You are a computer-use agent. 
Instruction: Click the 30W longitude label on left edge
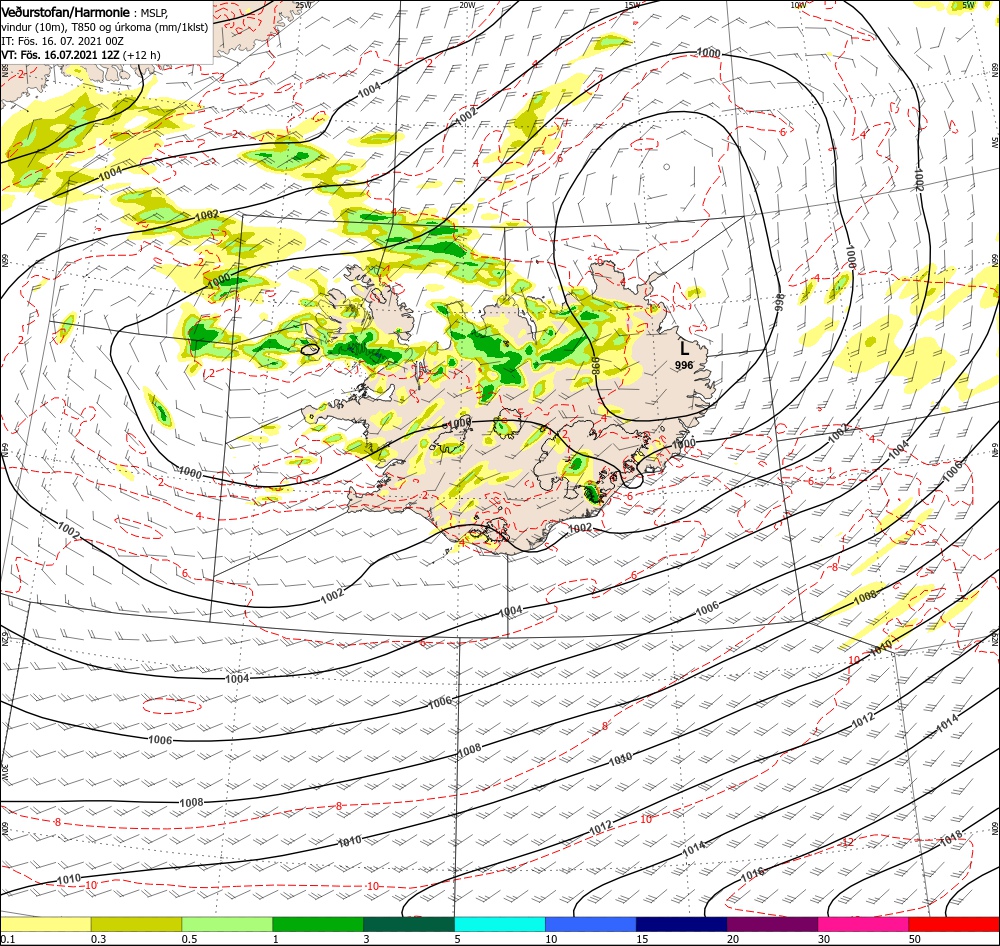tap(4, 772)
